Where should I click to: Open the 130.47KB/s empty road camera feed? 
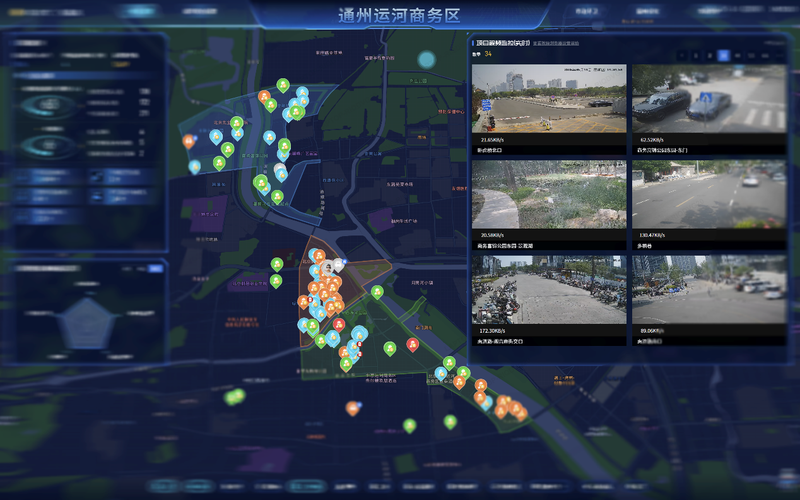click(x=709, y=194)
